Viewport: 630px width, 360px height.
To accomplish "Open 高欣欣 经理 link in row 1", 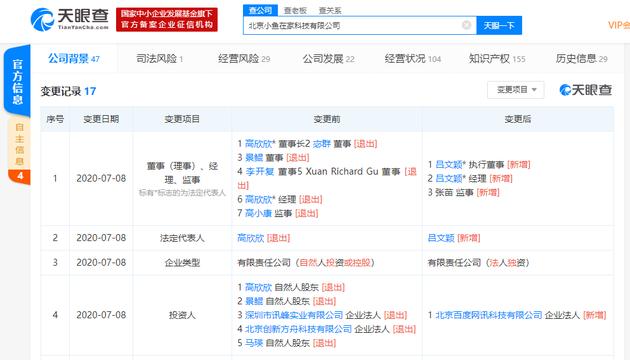I will (258, 199).
